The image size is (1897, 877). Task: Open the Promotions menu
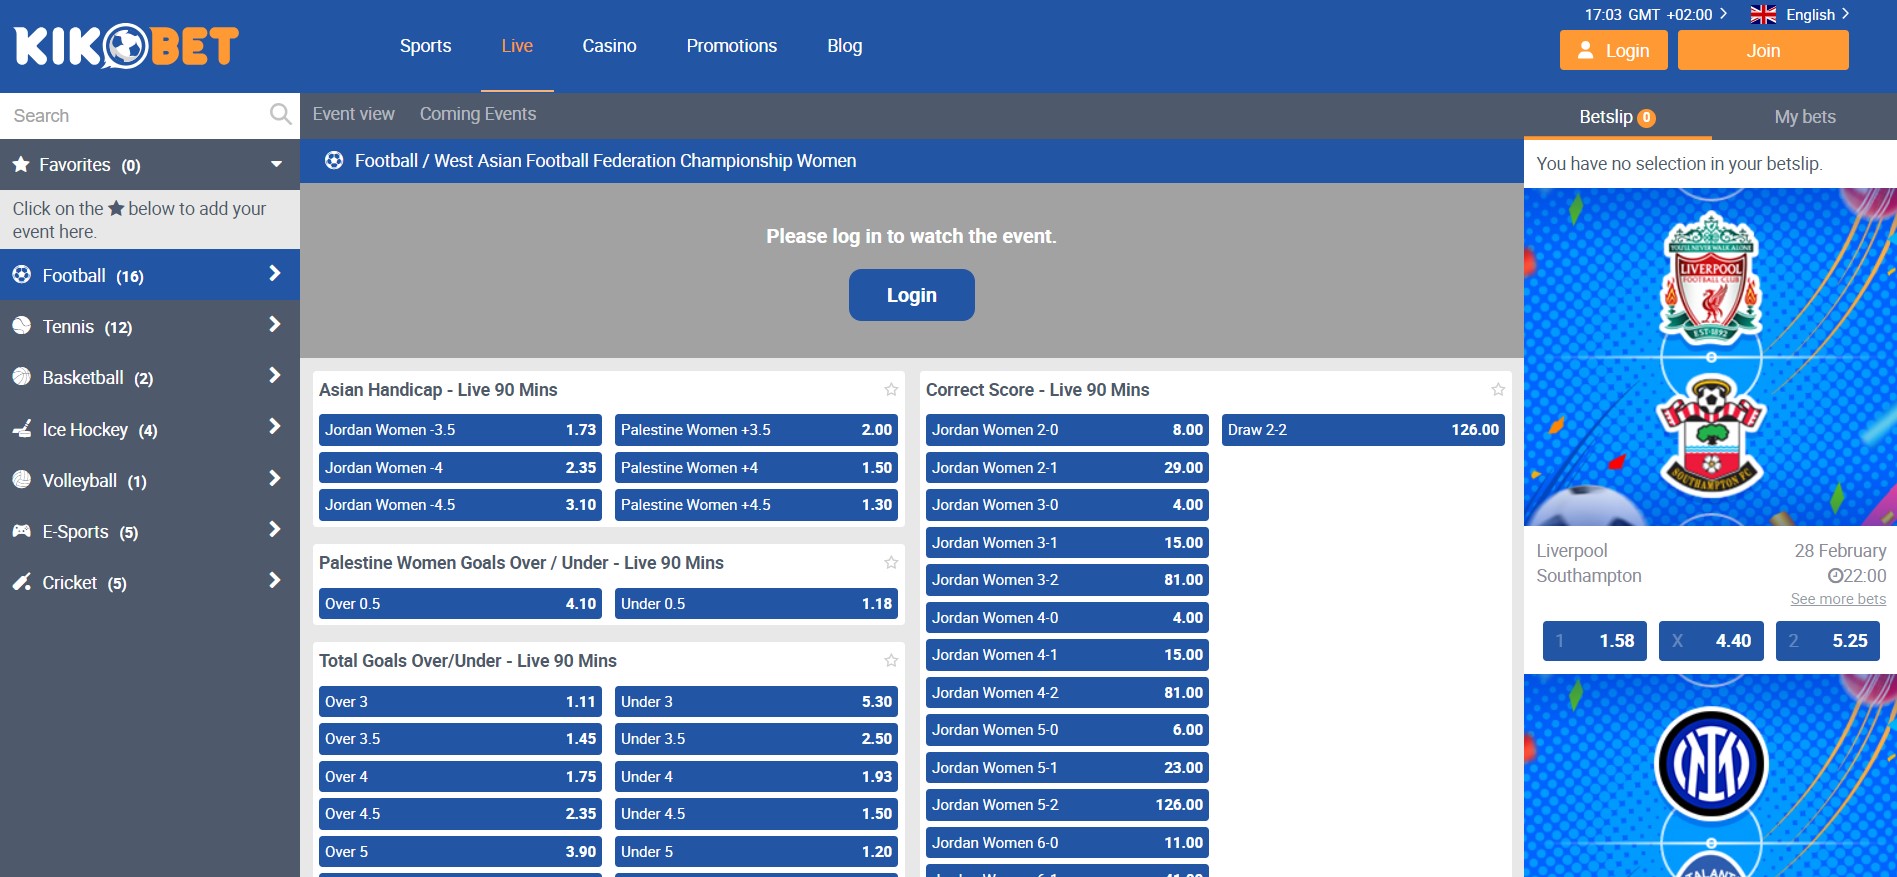731,46
